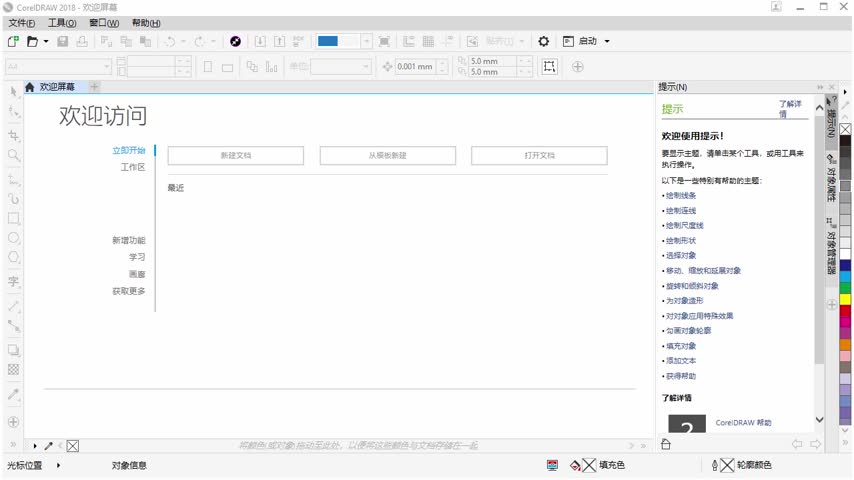Expand the document palette flyout arrow
Image resolution: width=854 pixels, height=480 pixels.
coord(35,446)
